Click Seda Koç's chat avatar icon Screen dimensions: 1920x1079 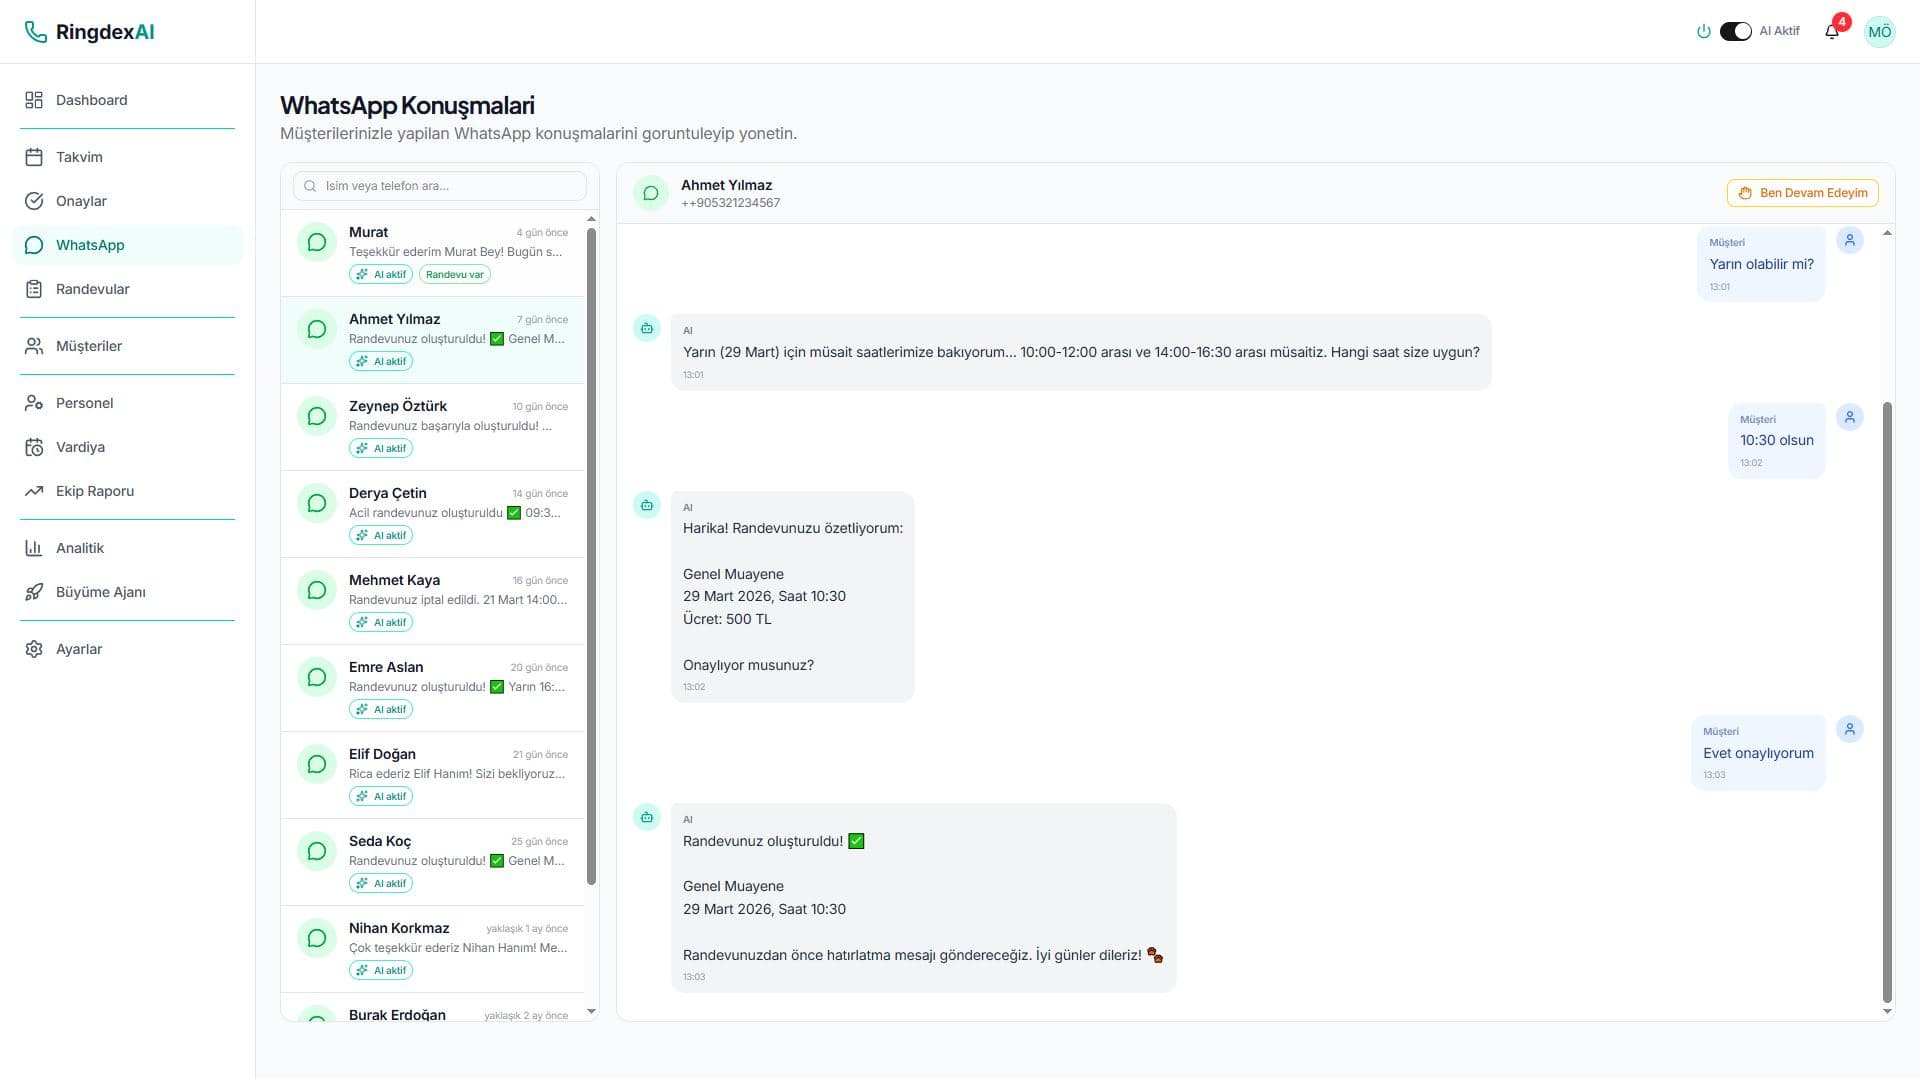[x=317, y=851]
